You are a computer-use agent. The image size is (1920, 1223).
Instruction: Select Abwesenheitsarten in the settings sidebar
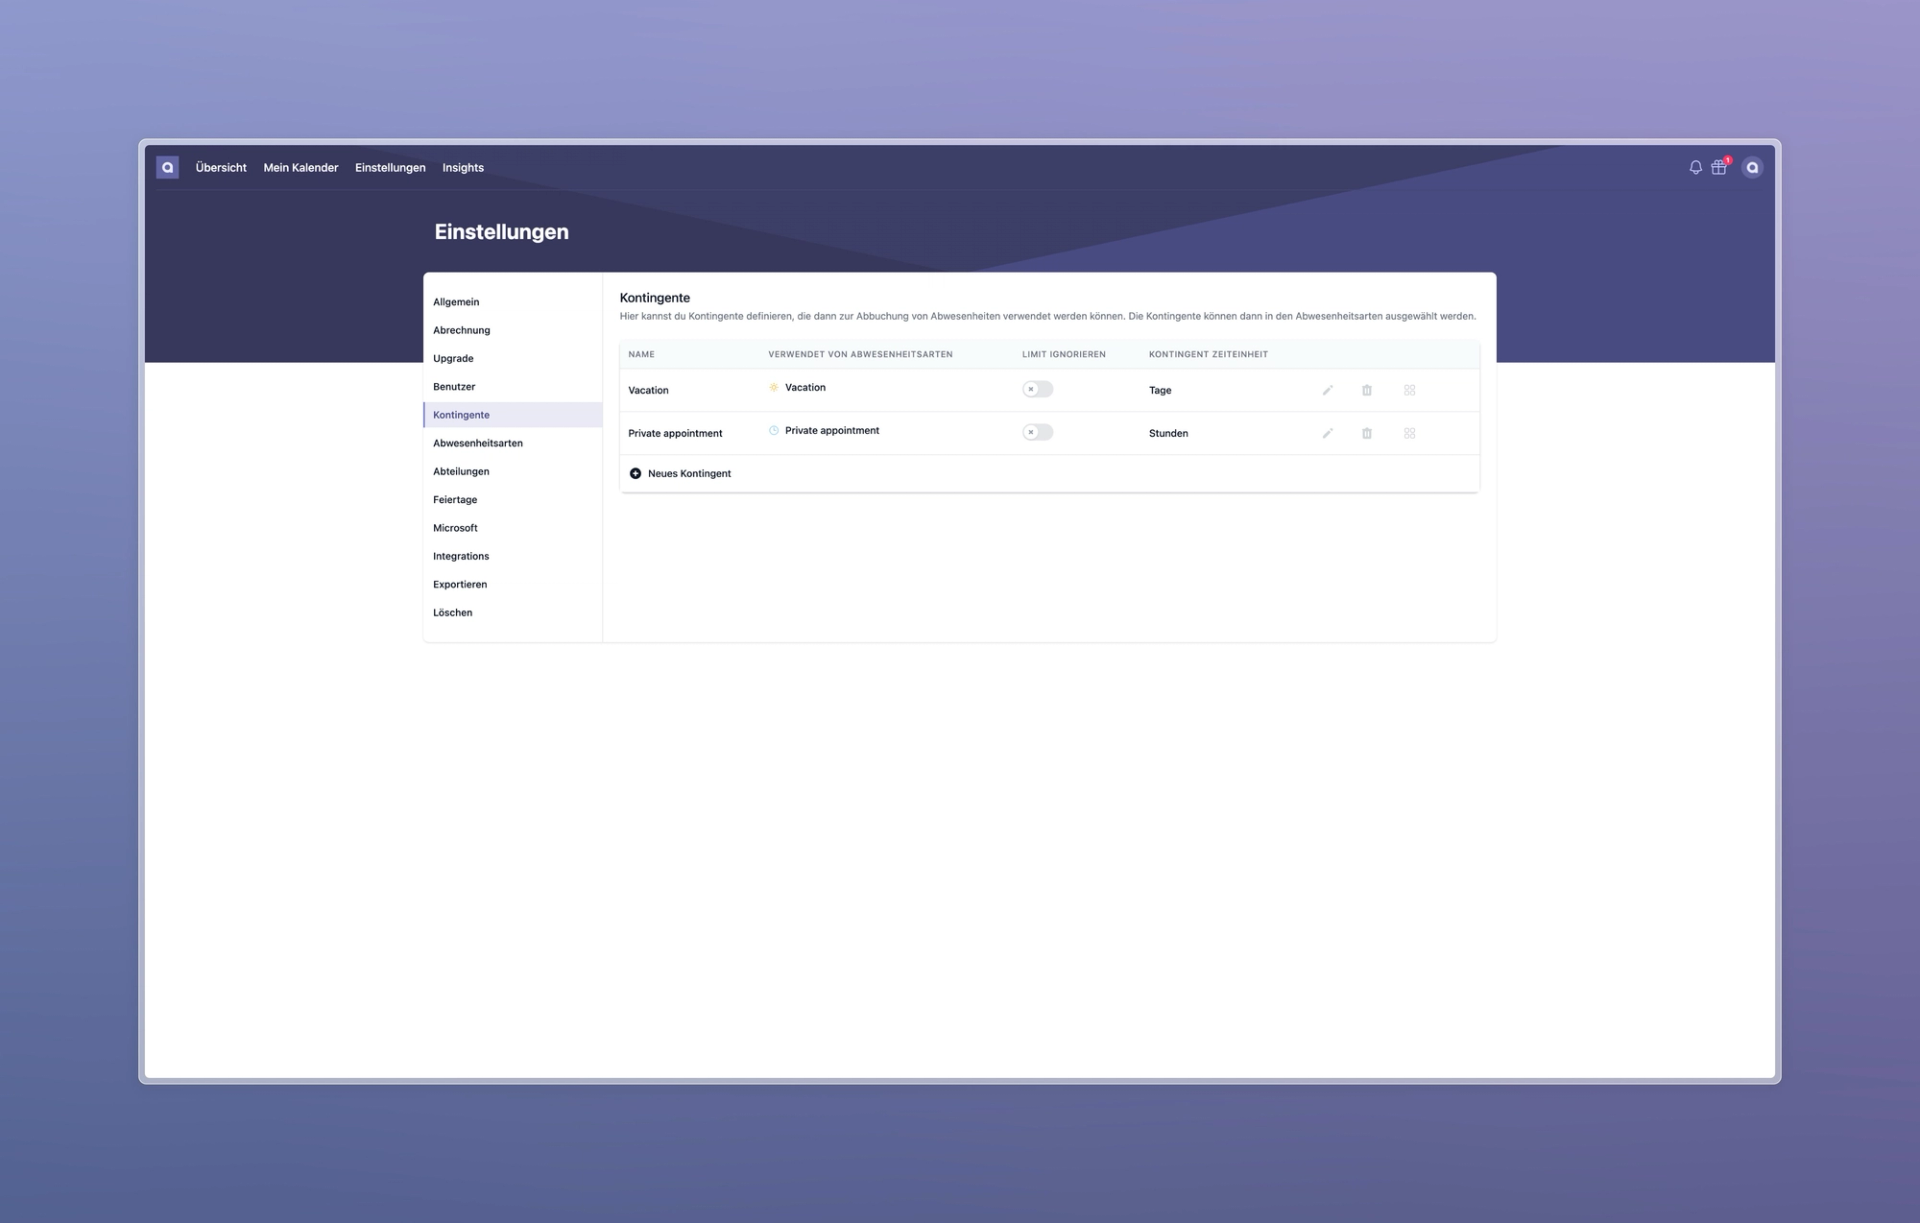(x=477, y=443)
